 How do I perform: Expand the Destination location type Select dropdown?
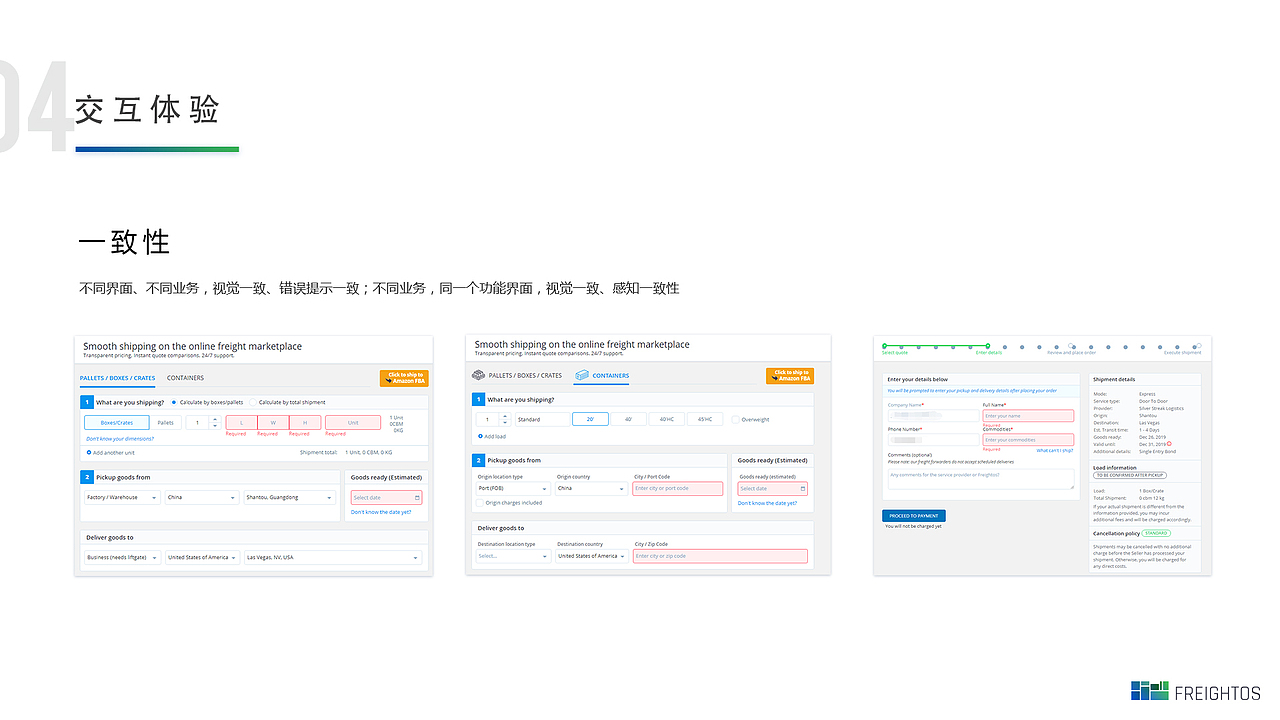[514, 556]
